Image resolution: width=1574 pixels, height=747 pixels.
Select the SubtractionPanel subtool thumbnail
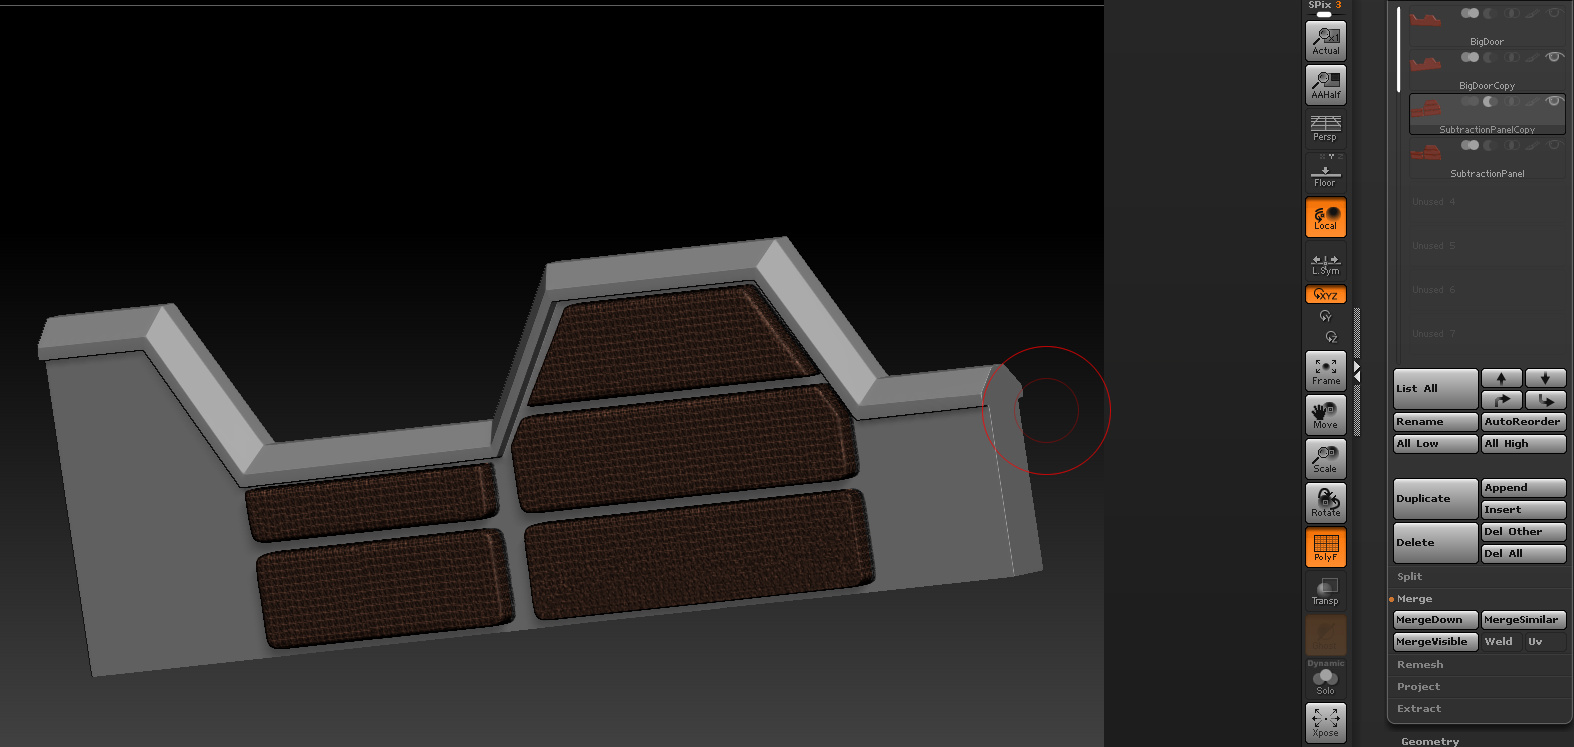coord(1426,152)
